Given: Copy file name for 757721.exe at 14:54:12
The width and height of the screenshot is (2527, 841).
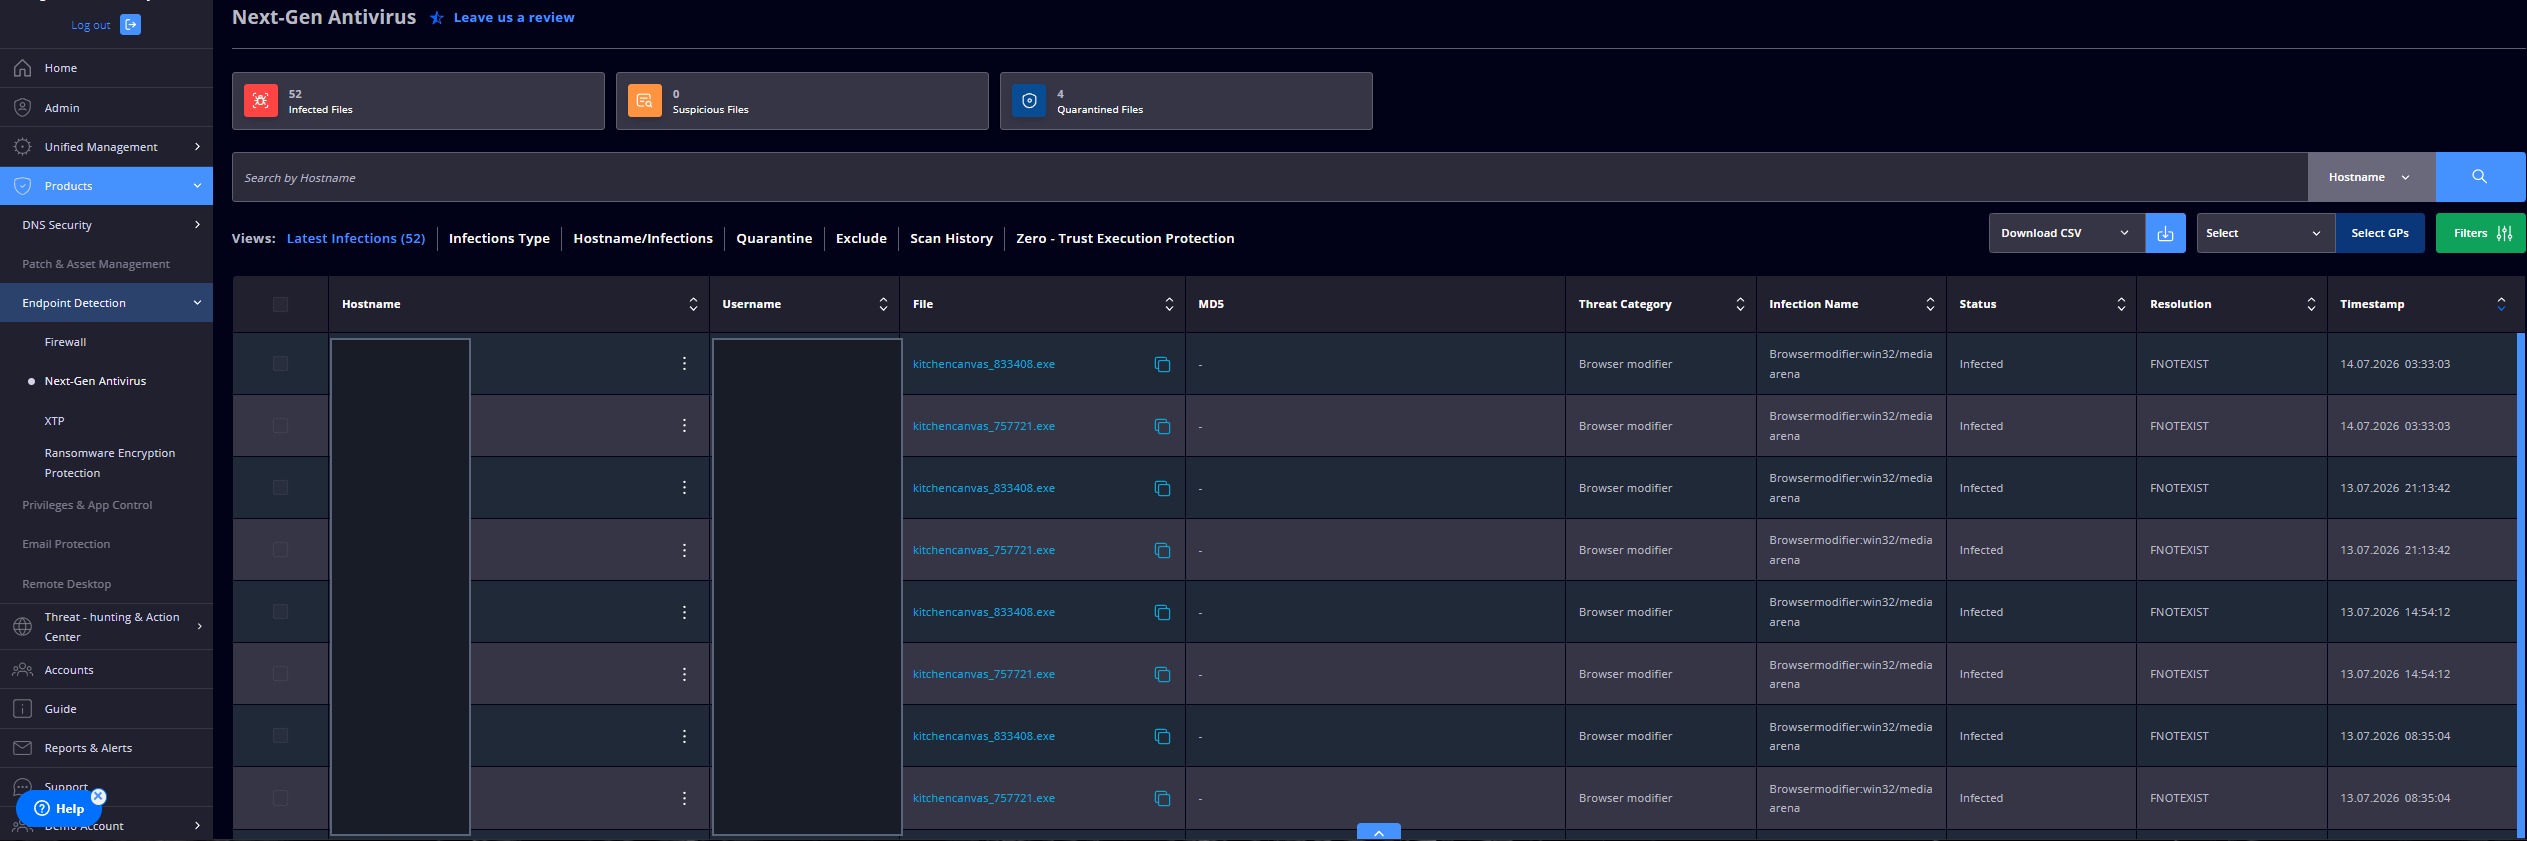Looking at the screenshot, I should pos(1162,674).
